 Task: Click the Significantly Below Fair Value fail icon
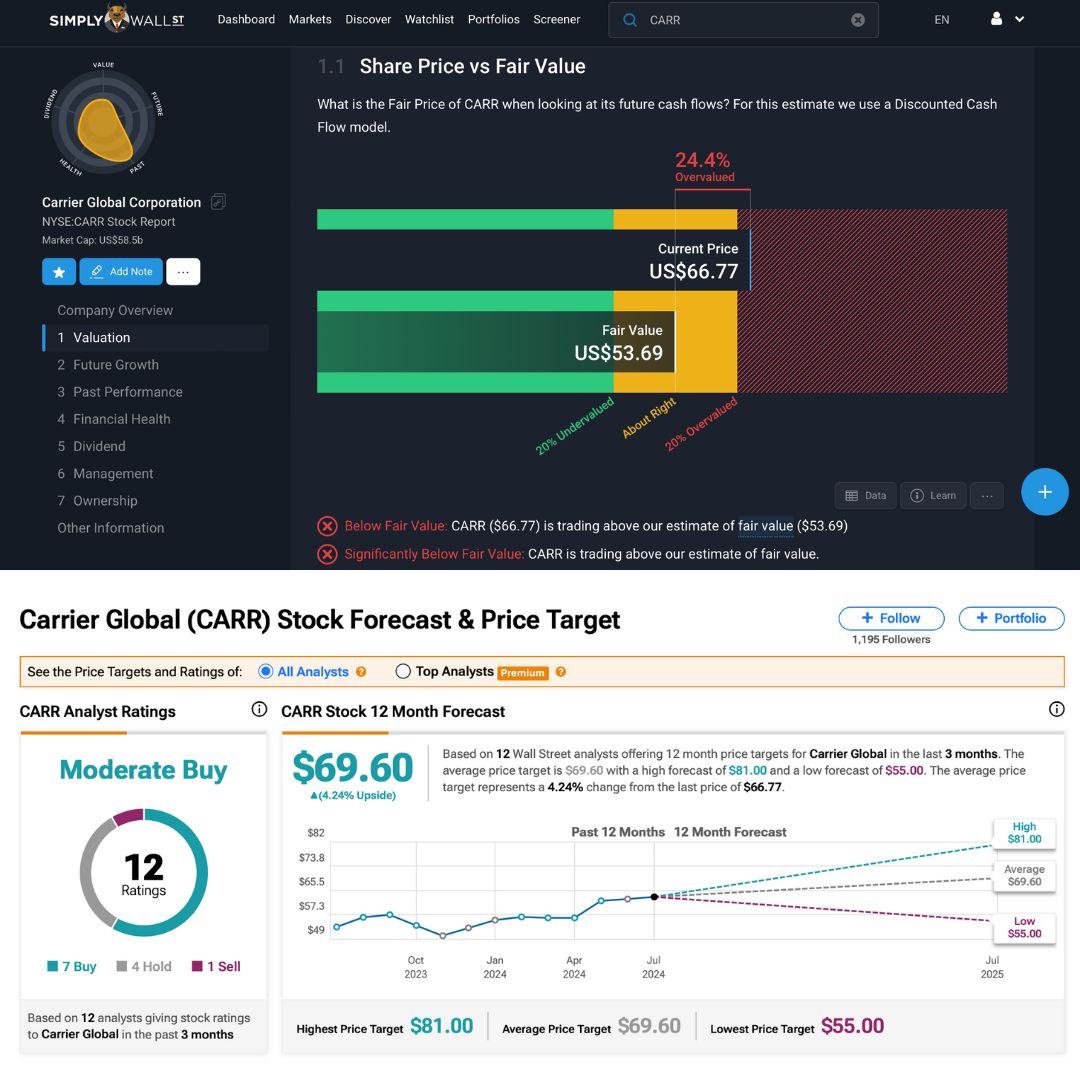[327, 554]
